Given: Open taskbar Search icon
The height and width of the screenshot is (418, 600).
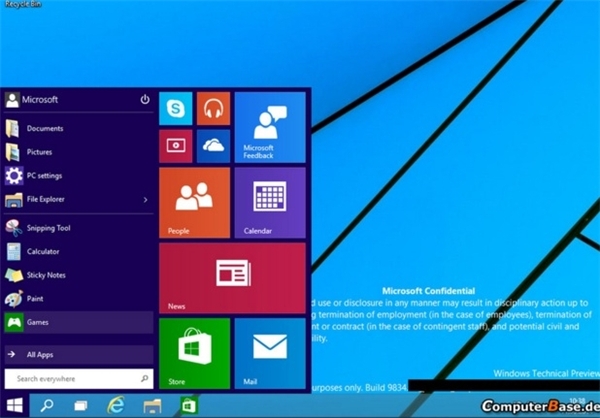Looking at the screenshot, I should click(47, 405).
